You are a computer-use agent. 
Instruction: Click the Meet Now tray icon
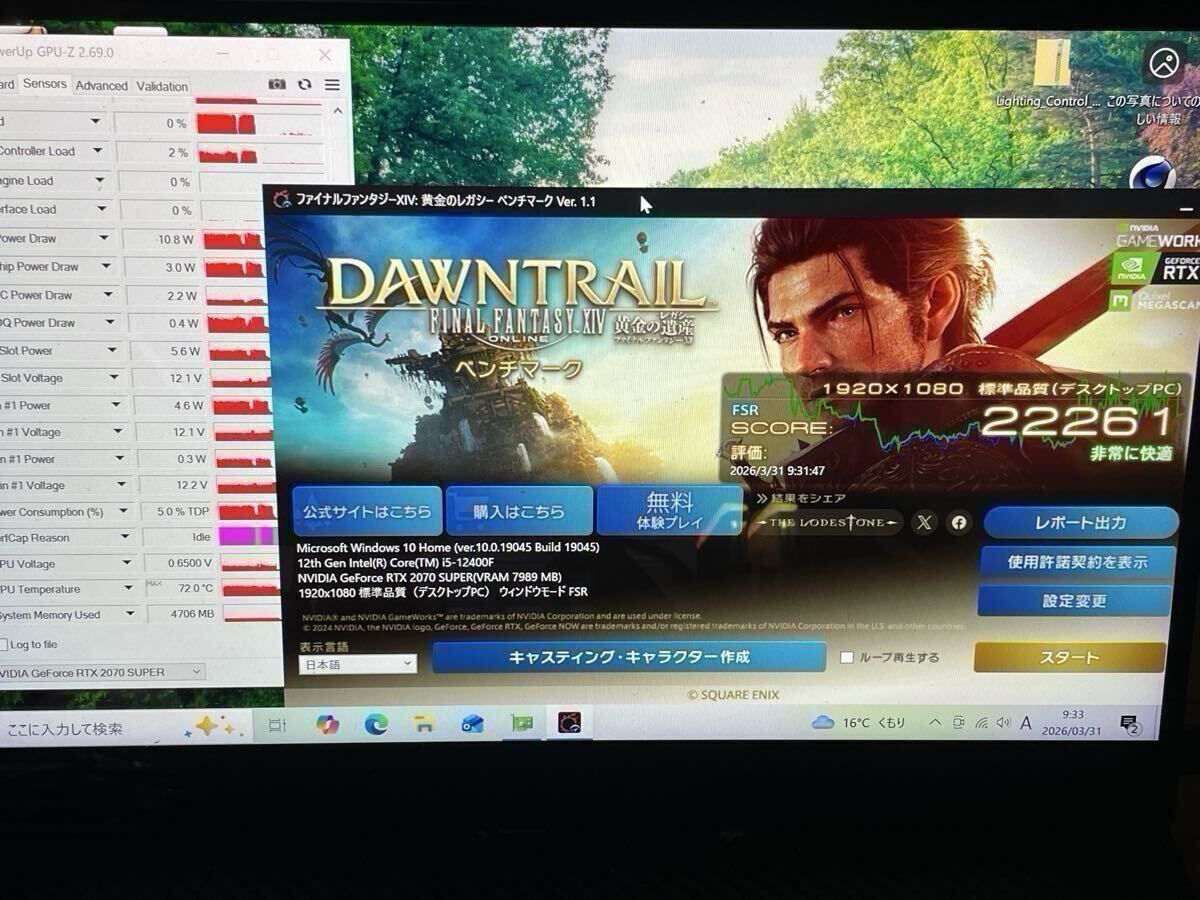(958, 723)
